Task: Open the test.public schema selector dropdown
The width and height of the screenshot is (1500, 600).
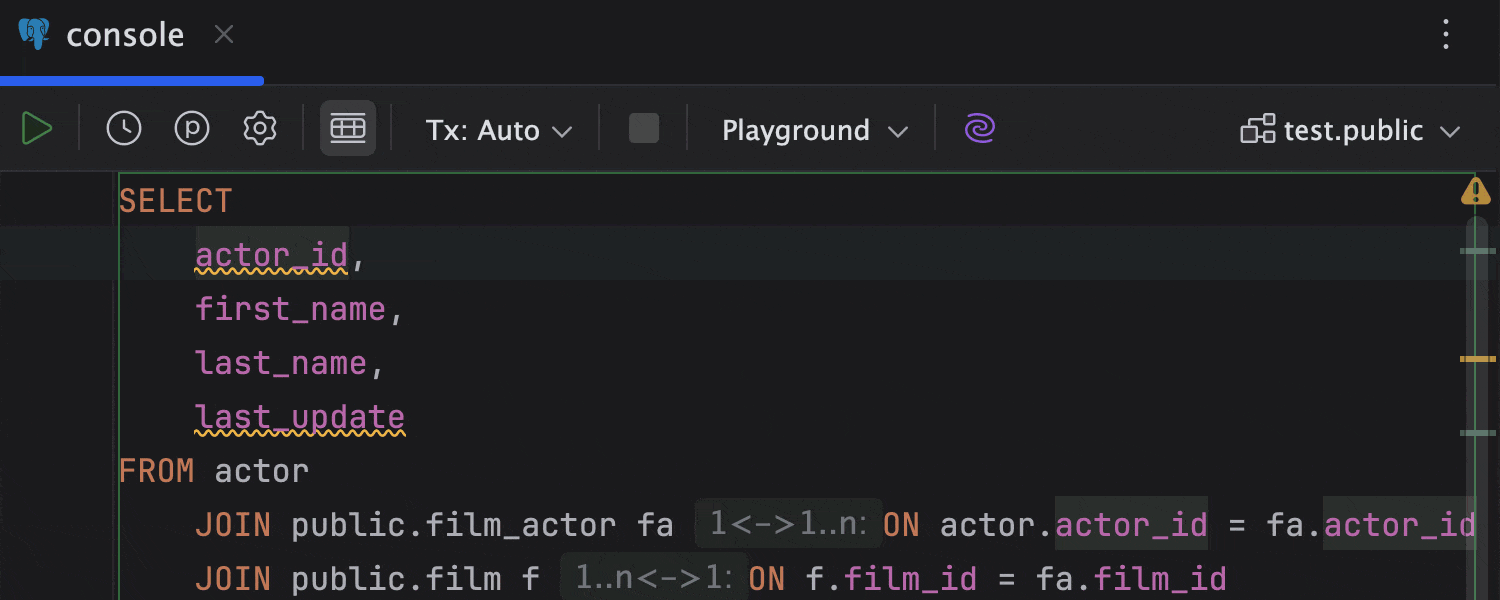Action: click(1351, 130)
